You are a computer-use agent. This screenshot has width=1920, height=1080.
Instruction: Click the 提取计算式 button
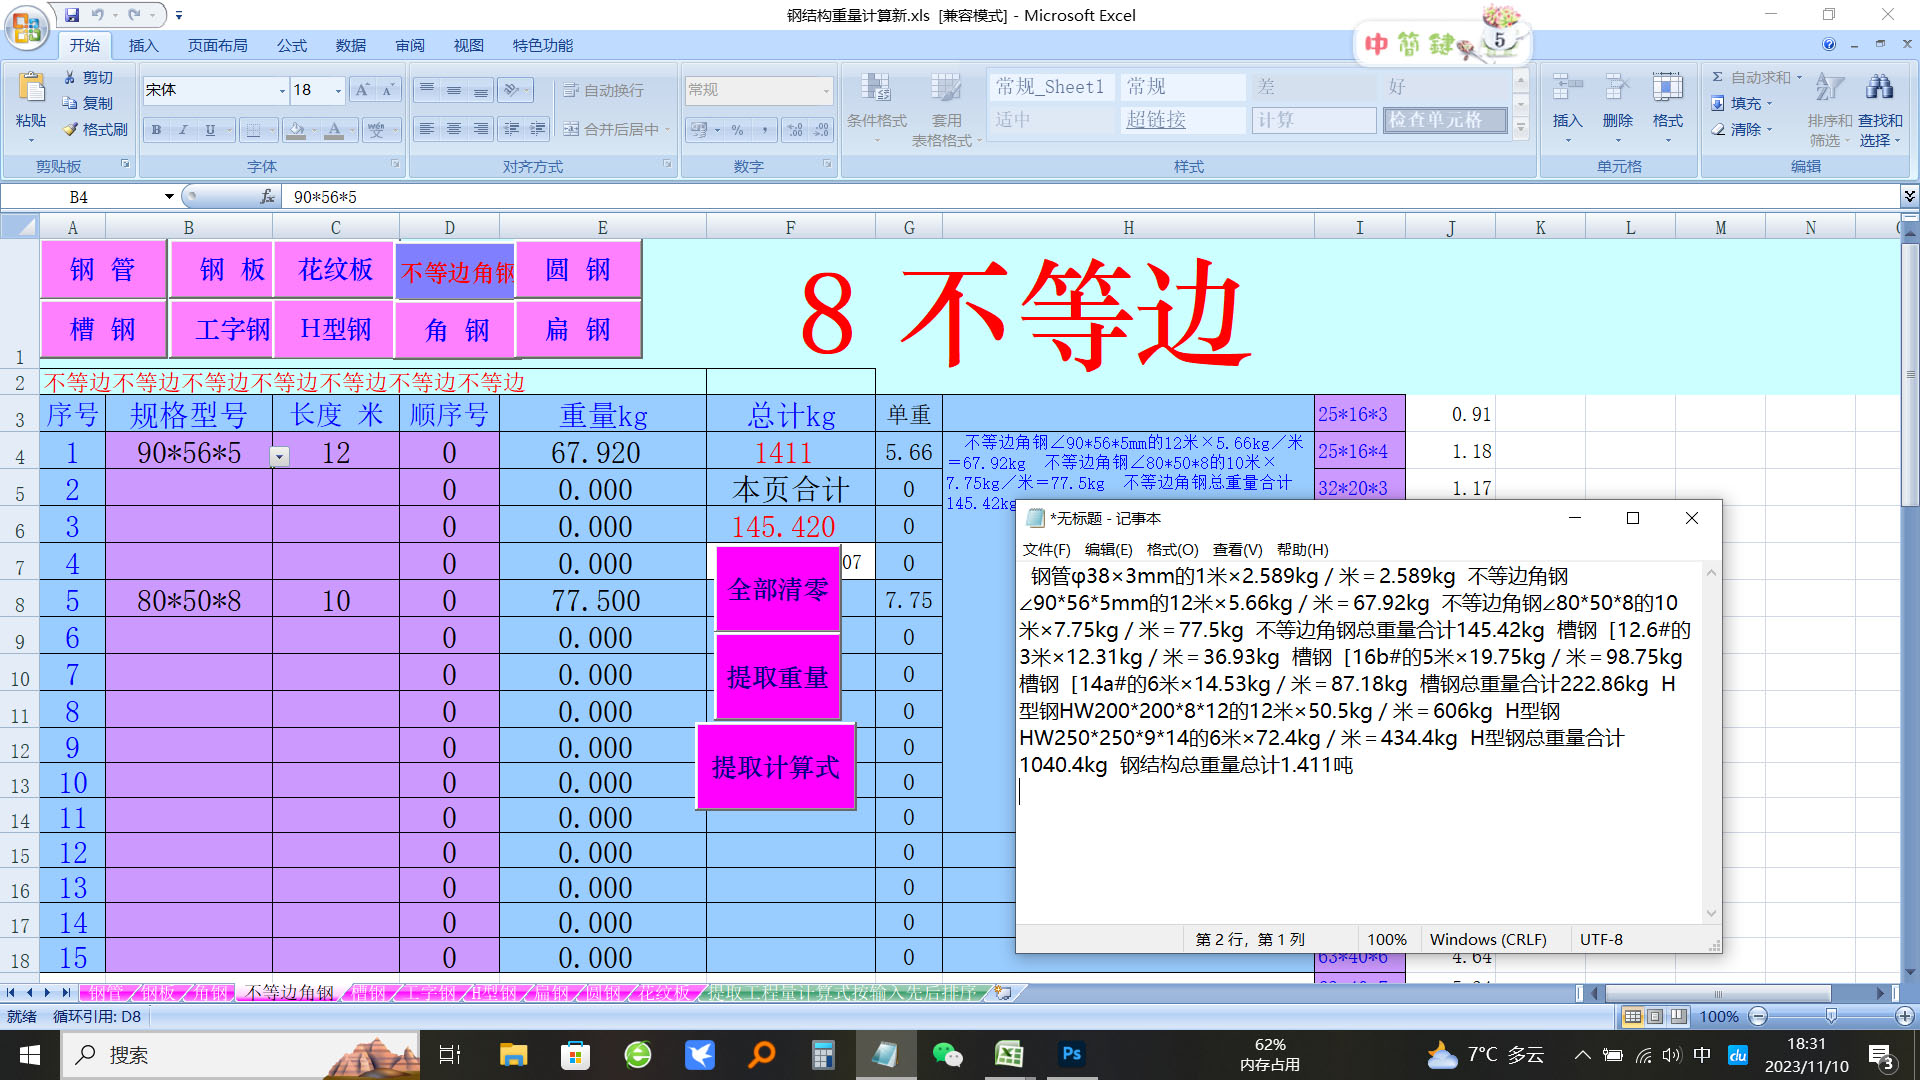tap(776, 767)
